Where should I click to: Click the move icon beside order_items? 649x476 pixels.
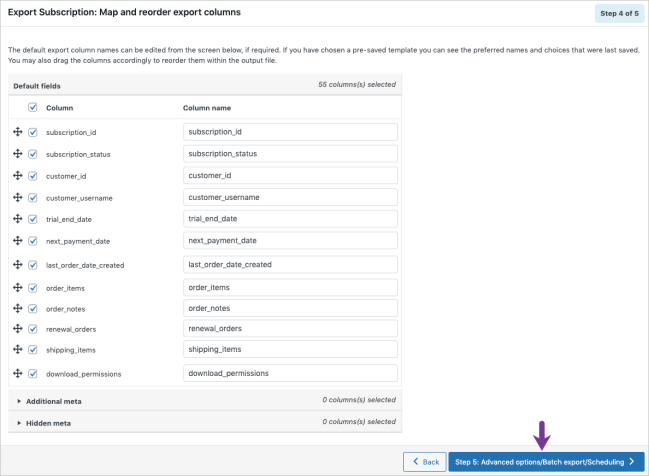pyautogui.click(x=18, y=287)
